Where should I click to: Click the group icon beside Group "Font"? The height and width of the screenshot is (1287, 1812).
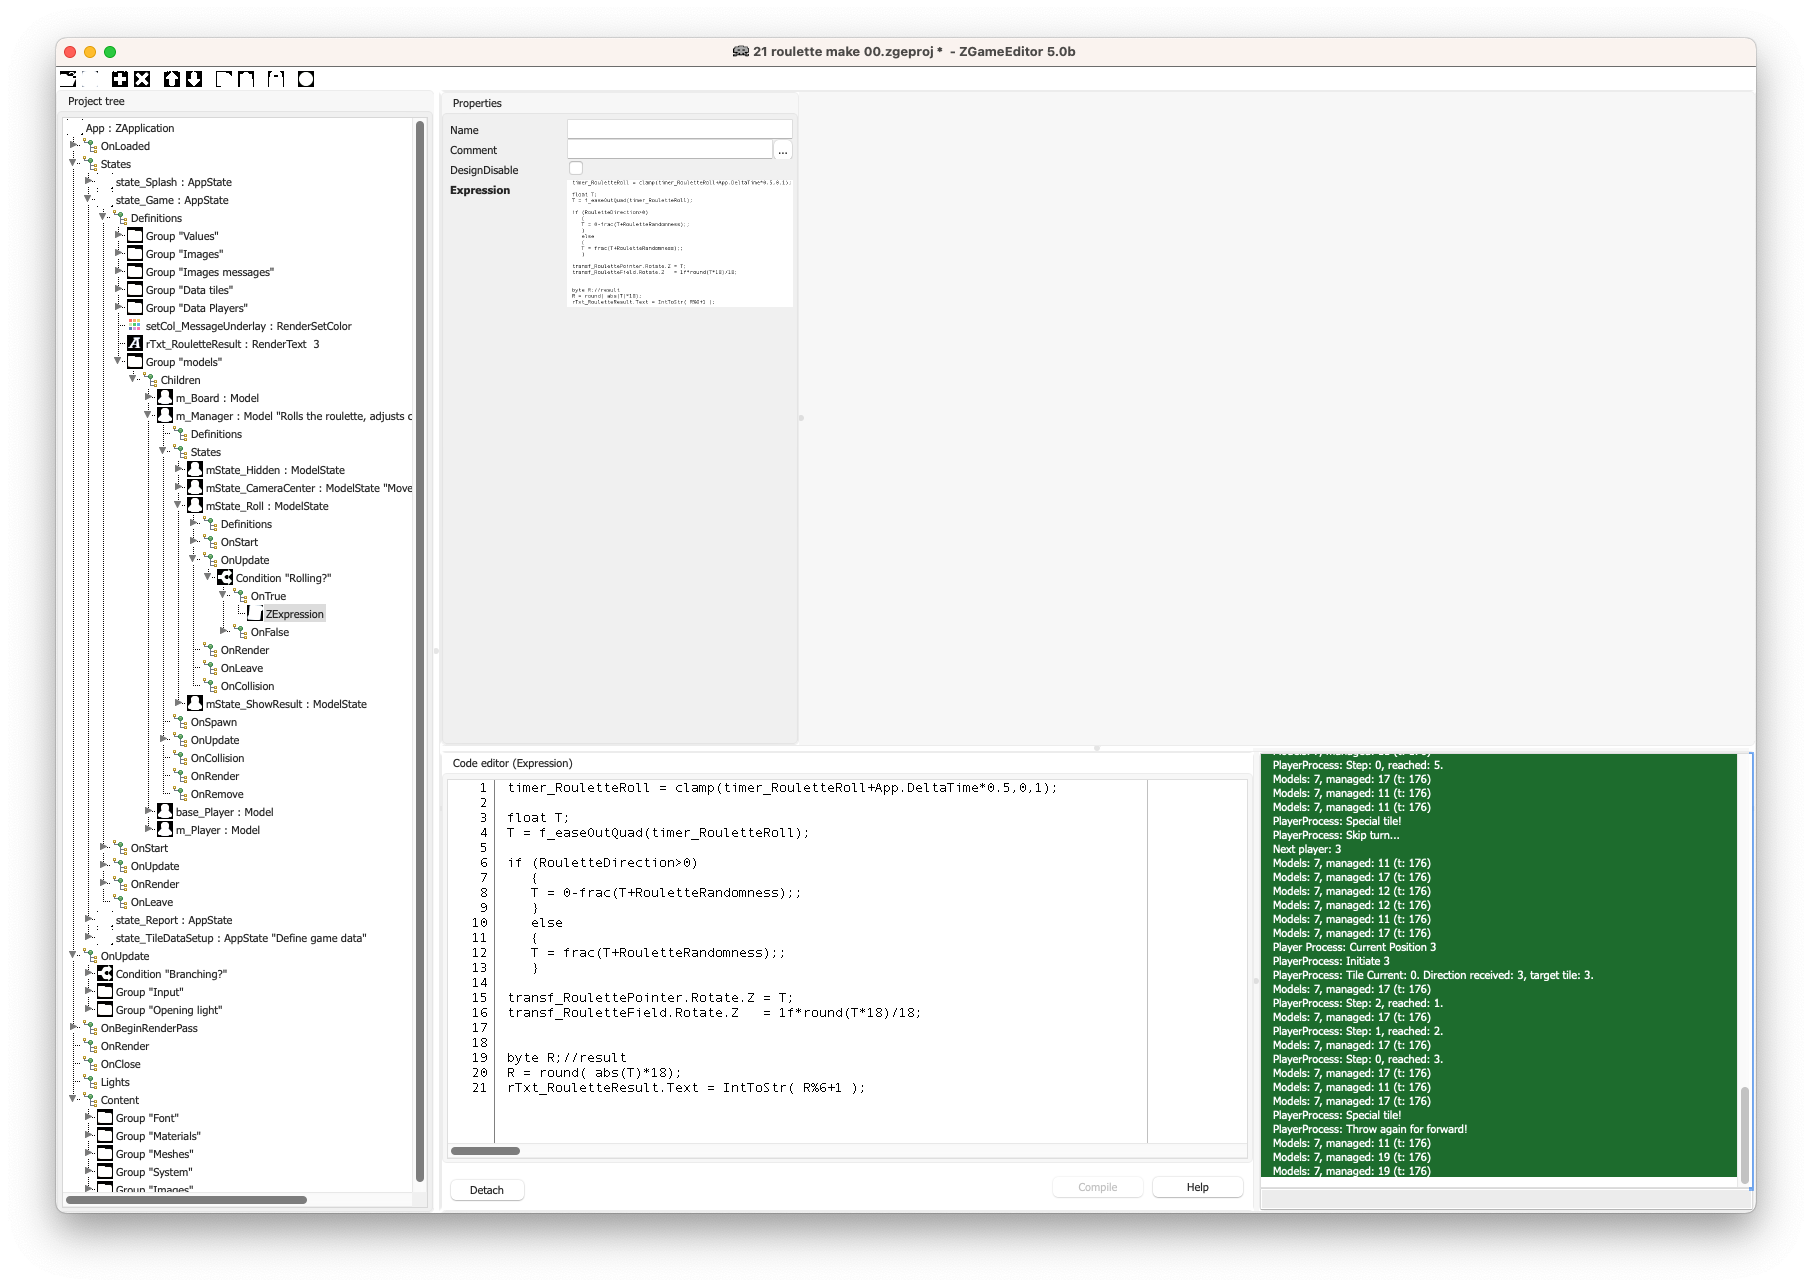[105, 1118]
